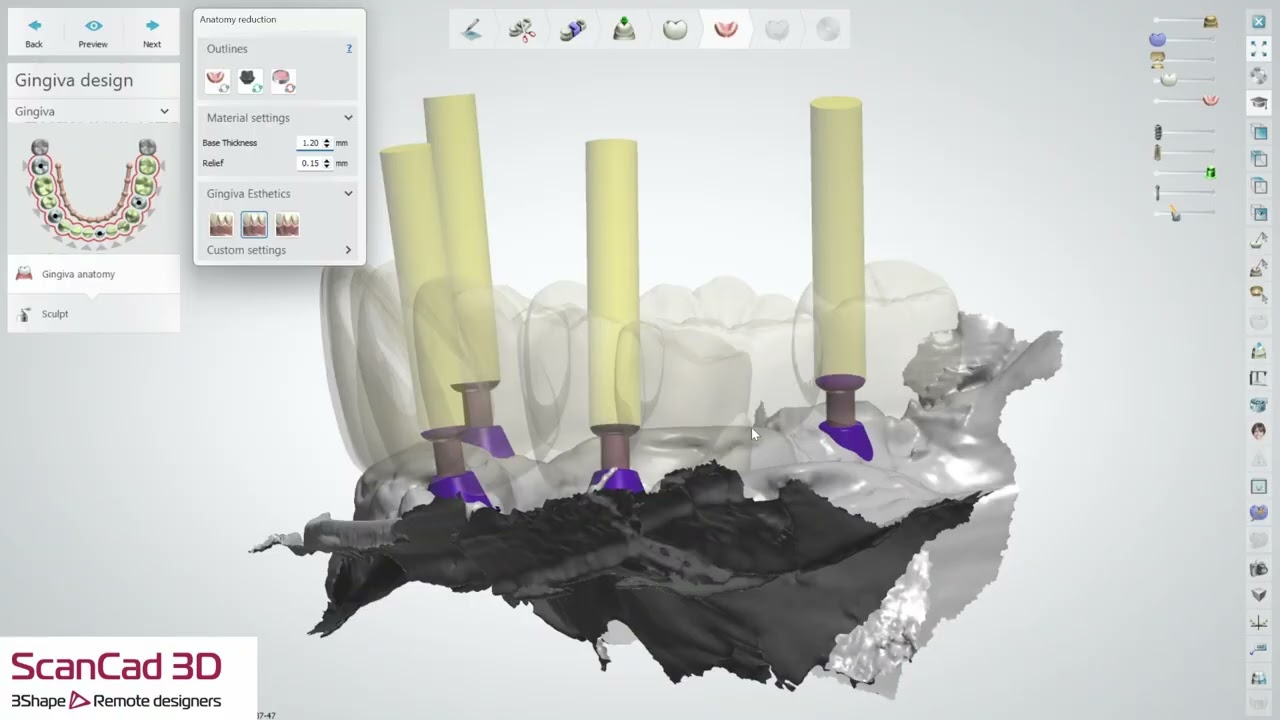Adjust the jaw model transparency slider

[x=1210, y=21]
